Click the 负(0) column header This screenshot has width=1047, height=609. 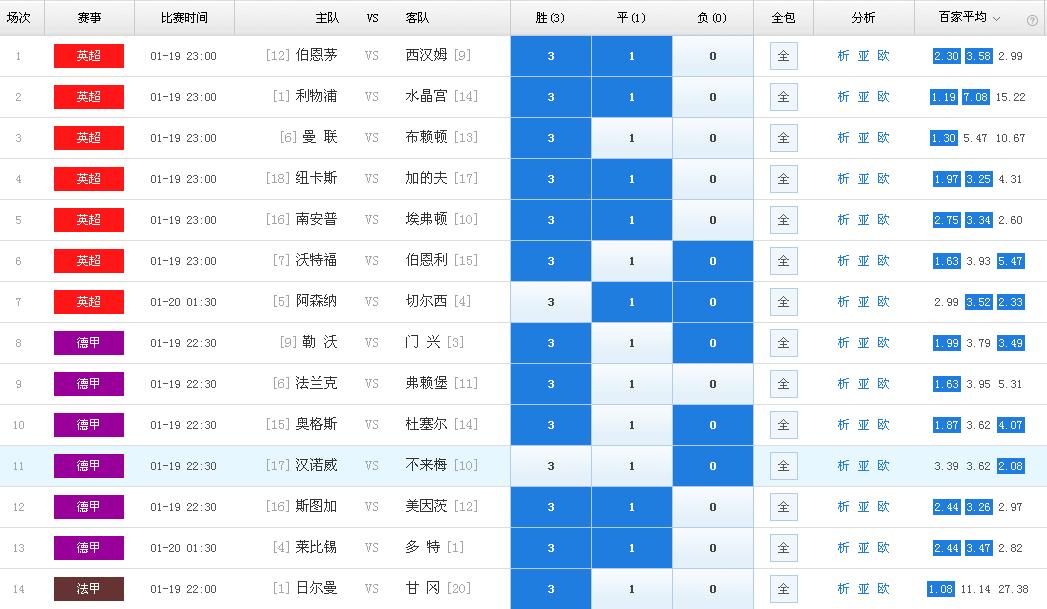(x=712, y=18)
